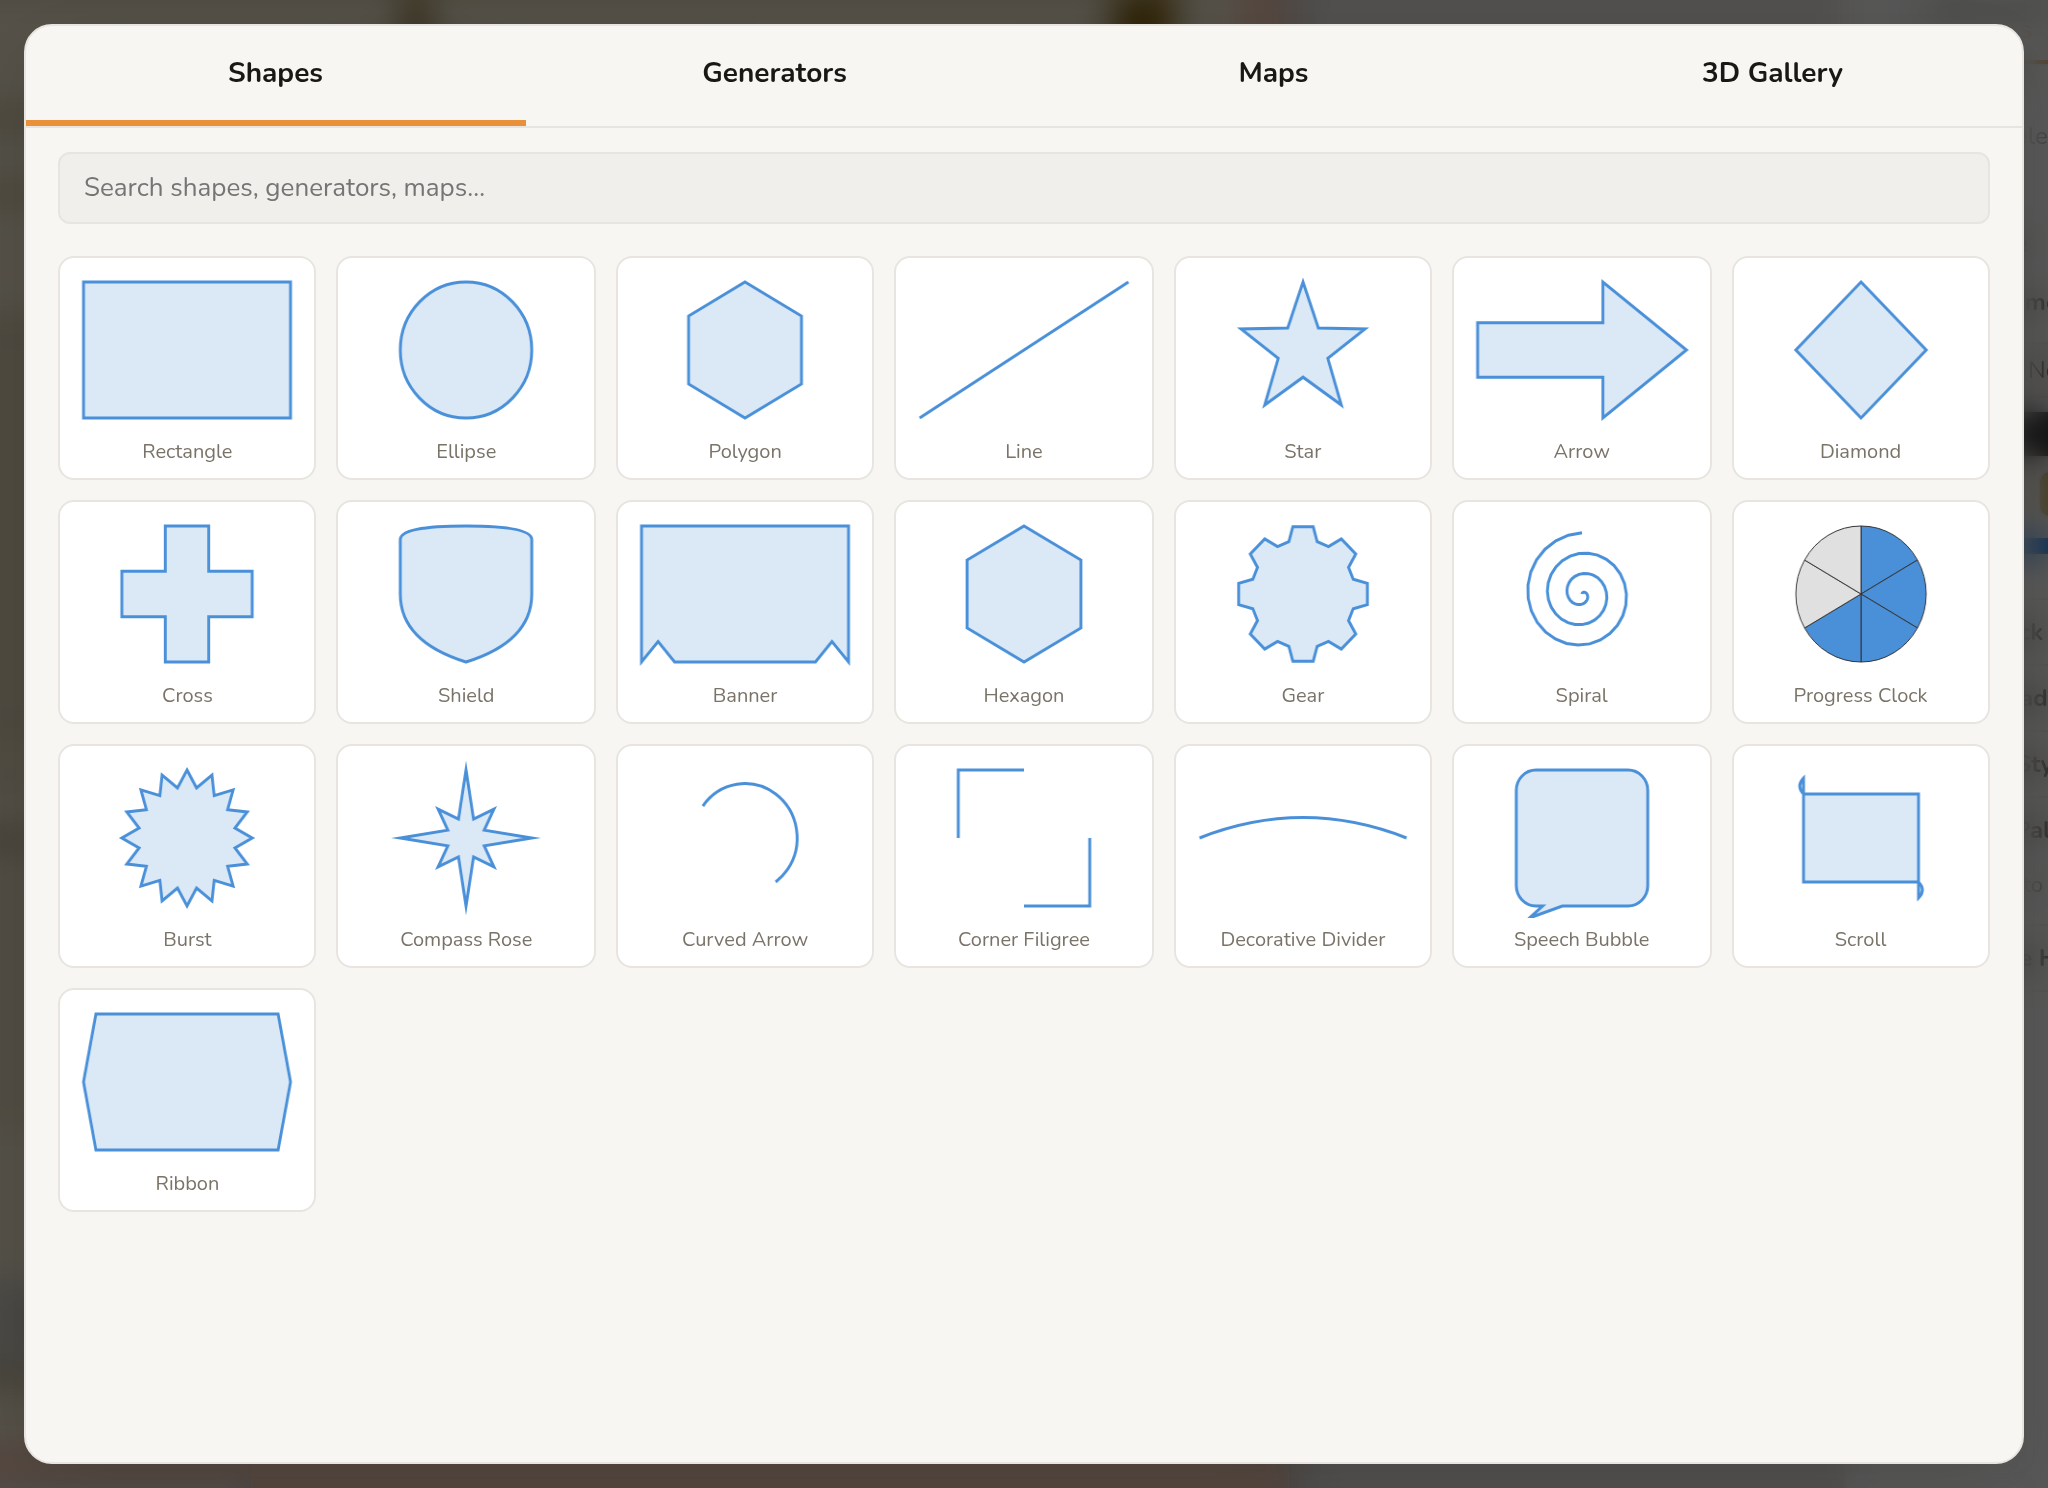Insert a Decorative Divider
This screenshot has height=1488, width=2048.
click(x=1303, y=856)
